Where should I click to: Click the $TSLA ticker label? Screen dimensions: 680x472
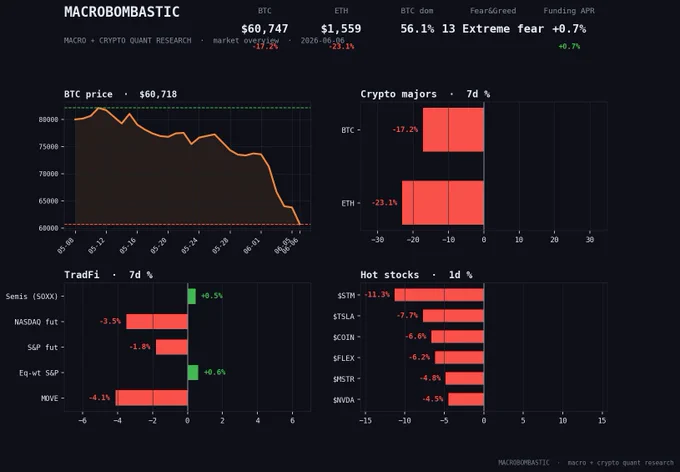click(343, 317)
